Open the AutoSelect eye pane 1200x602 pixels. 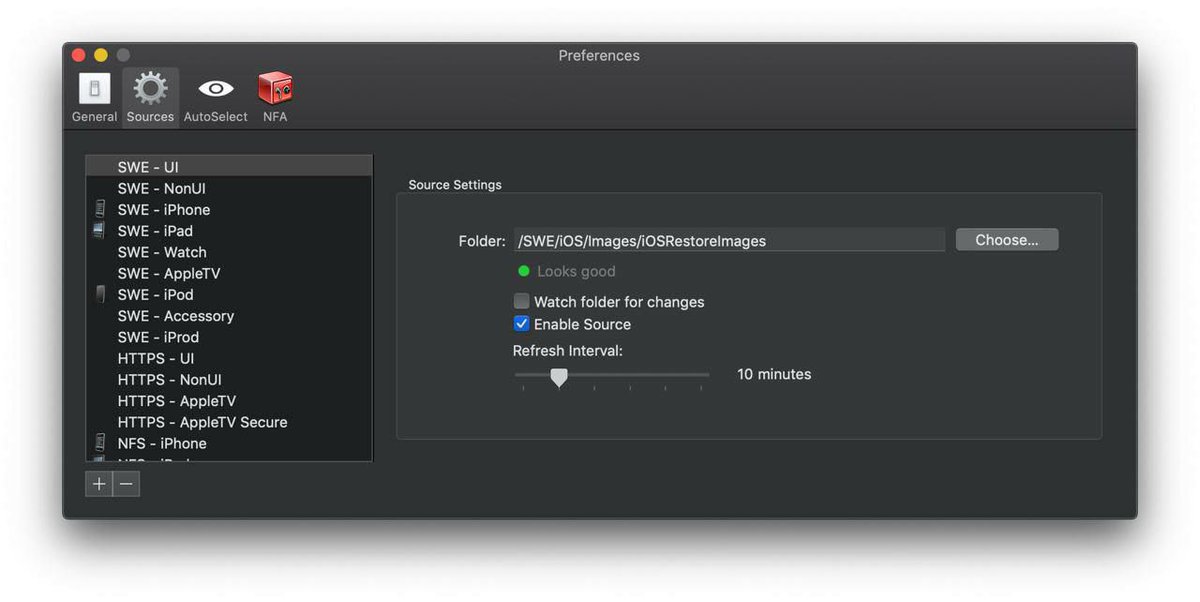215,98
